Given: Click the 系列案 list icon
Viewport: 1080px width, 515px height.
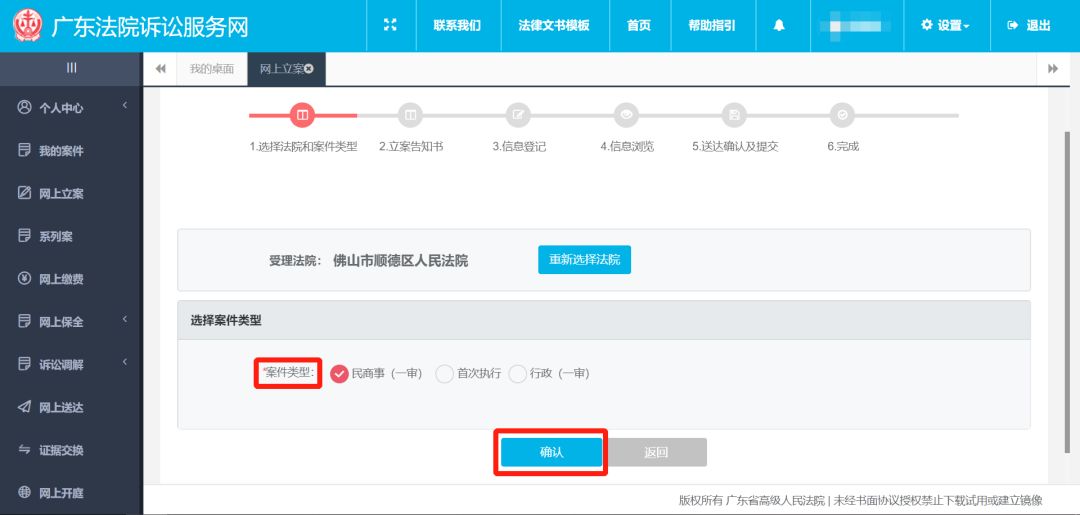Looking at the screenshot, I should [x=25, y=235].
